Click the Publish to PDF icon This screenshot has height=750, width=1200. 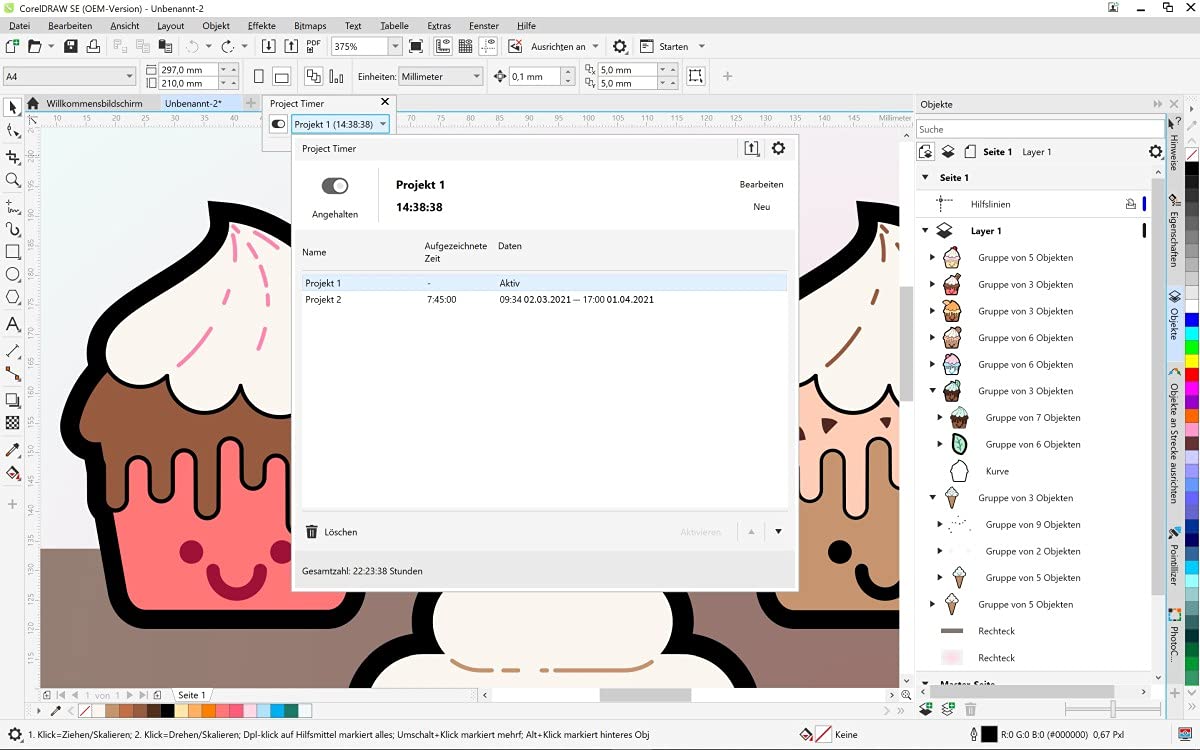click(313, 46)
